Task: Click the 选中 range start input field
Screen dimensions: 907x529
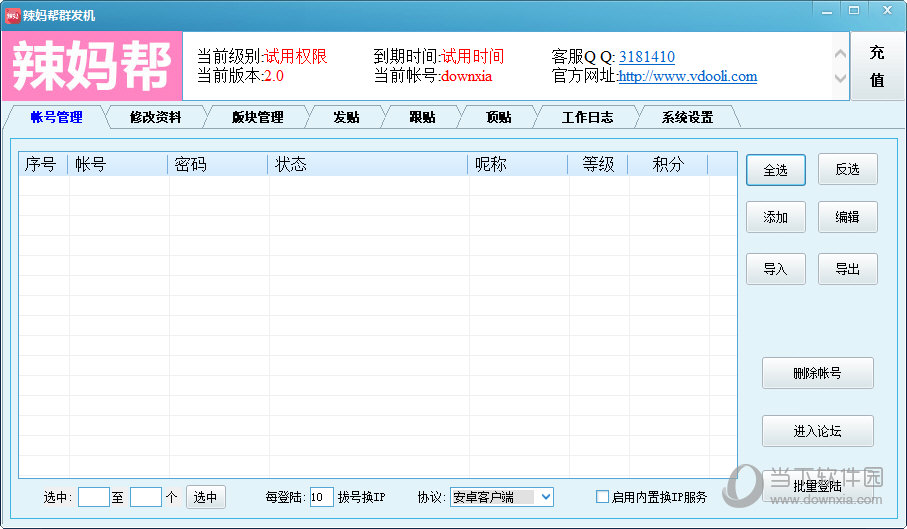Action: [x=94, y=497]
